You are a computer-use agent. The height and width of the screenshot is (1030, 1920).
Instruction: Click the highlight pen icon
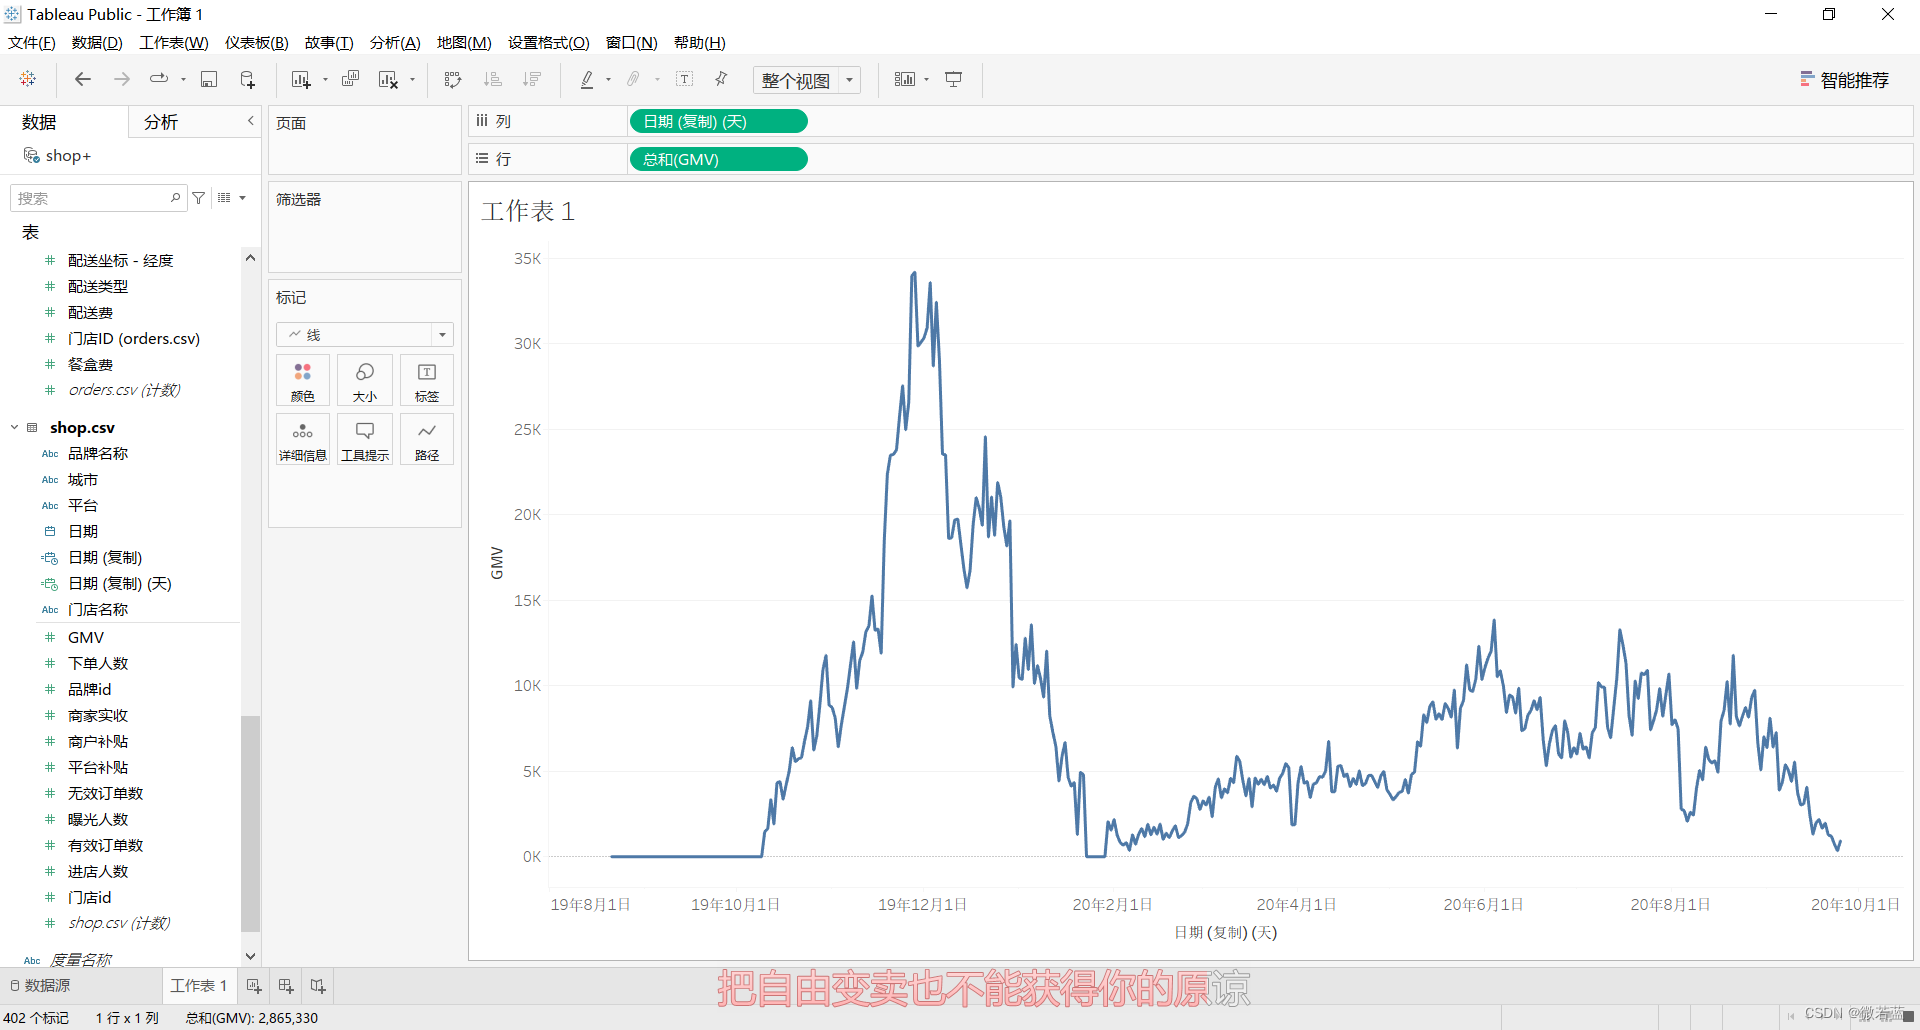[x=587, y=79]
